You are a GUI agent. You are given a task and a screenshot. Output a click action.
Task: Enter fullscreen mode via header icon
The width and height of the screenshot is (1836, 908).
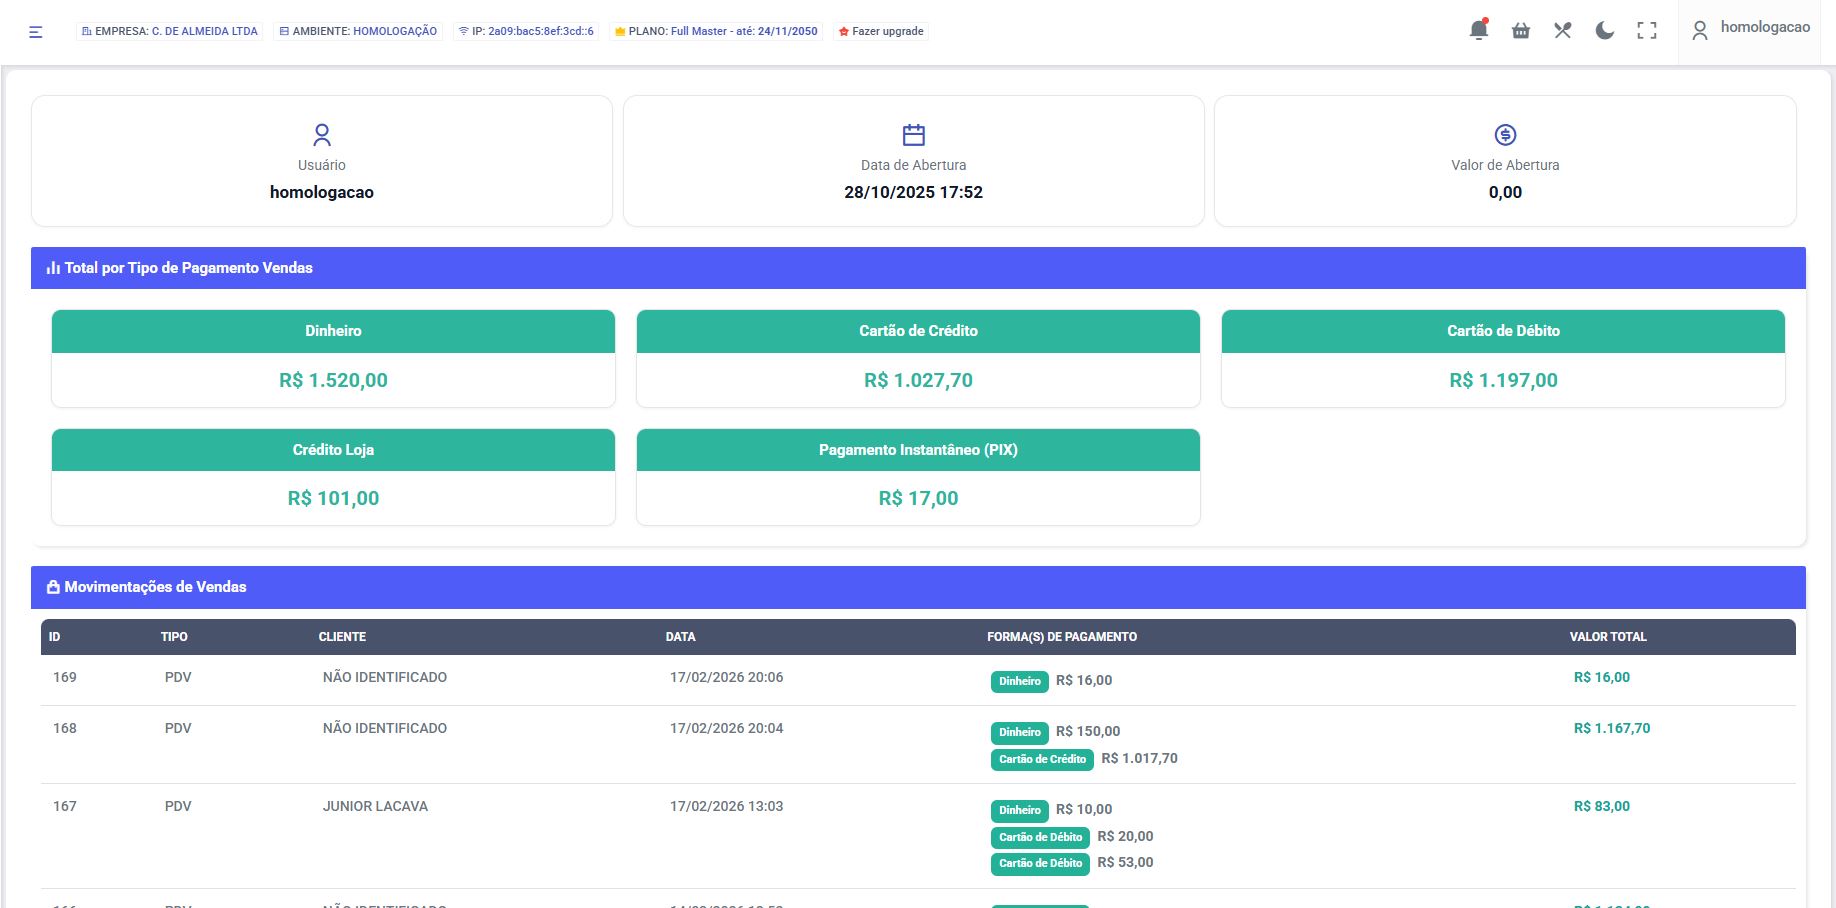1646,31
